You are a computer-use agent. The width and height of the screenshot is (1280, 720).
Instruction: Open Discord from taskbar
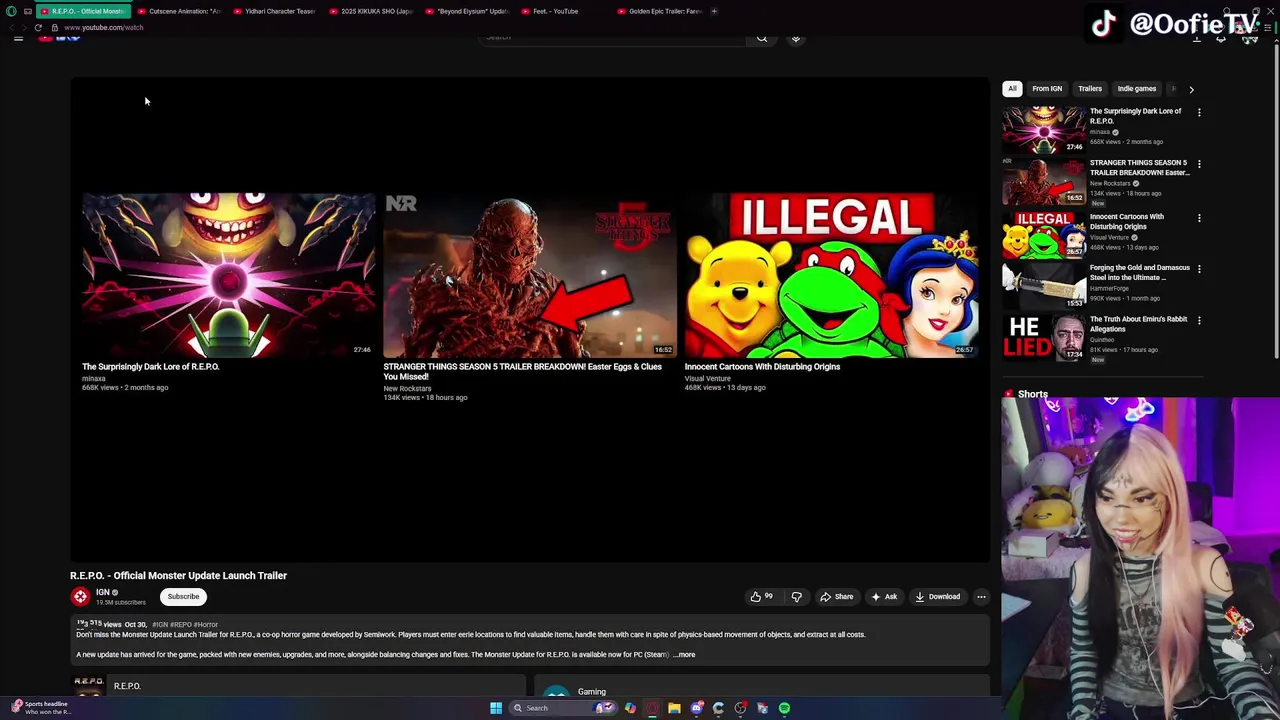coord(697,708)
